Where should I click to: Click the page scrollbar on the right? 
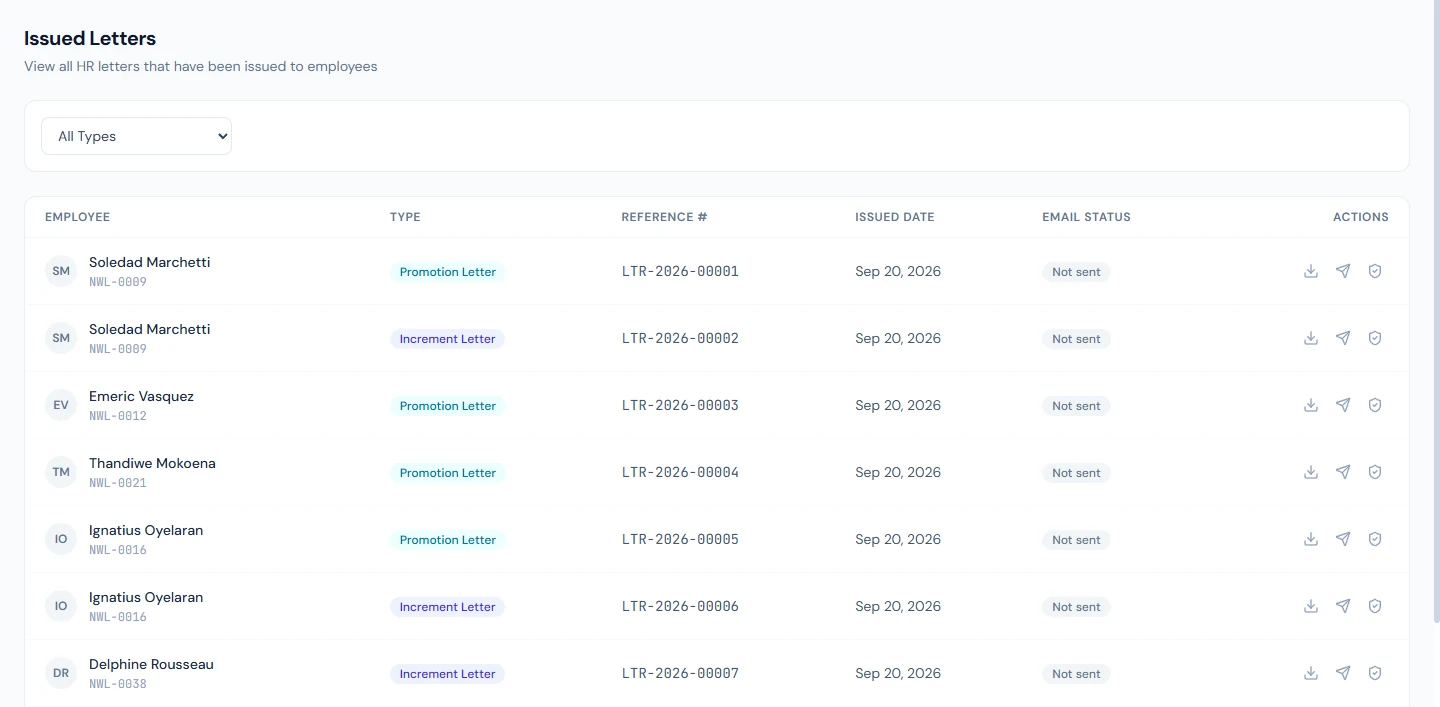click(1436, 310)
